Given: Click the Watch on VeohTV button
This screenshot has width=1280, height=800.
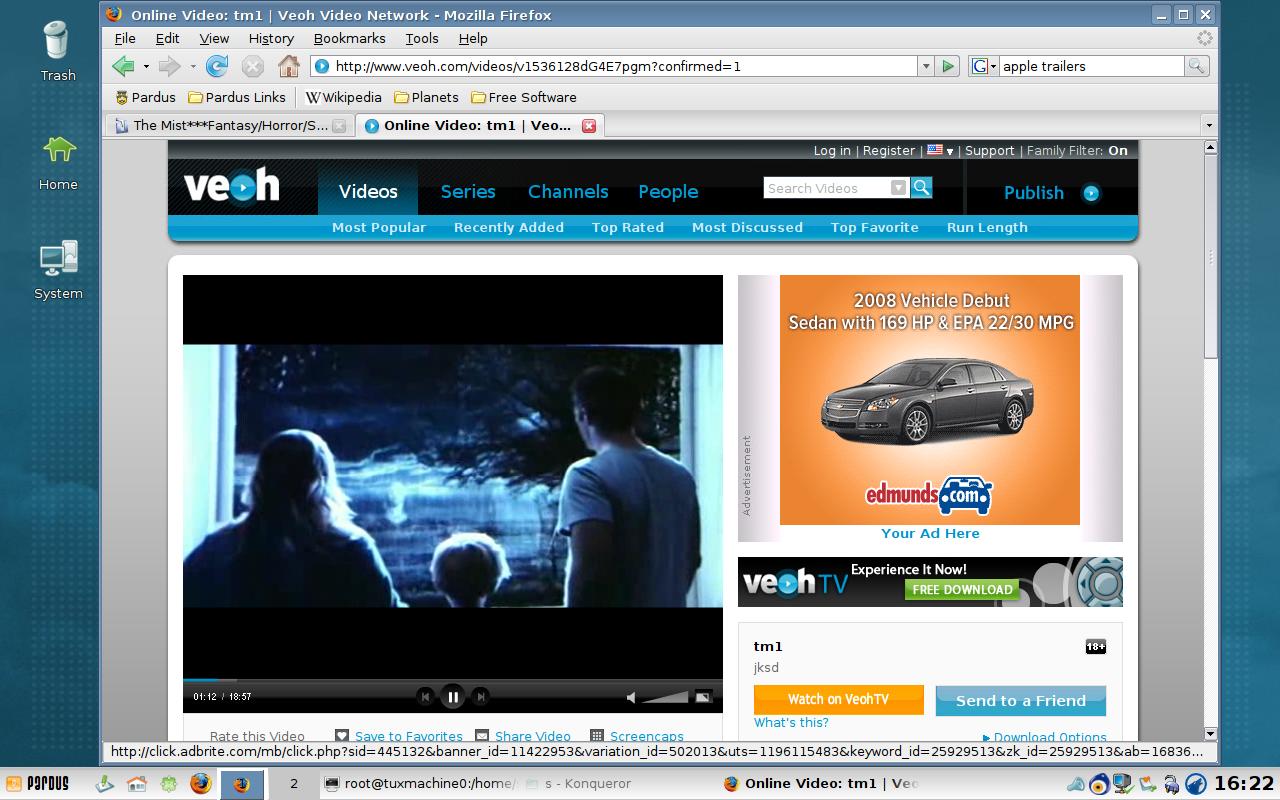Looking at the screenshot, I should coord(838,700).
